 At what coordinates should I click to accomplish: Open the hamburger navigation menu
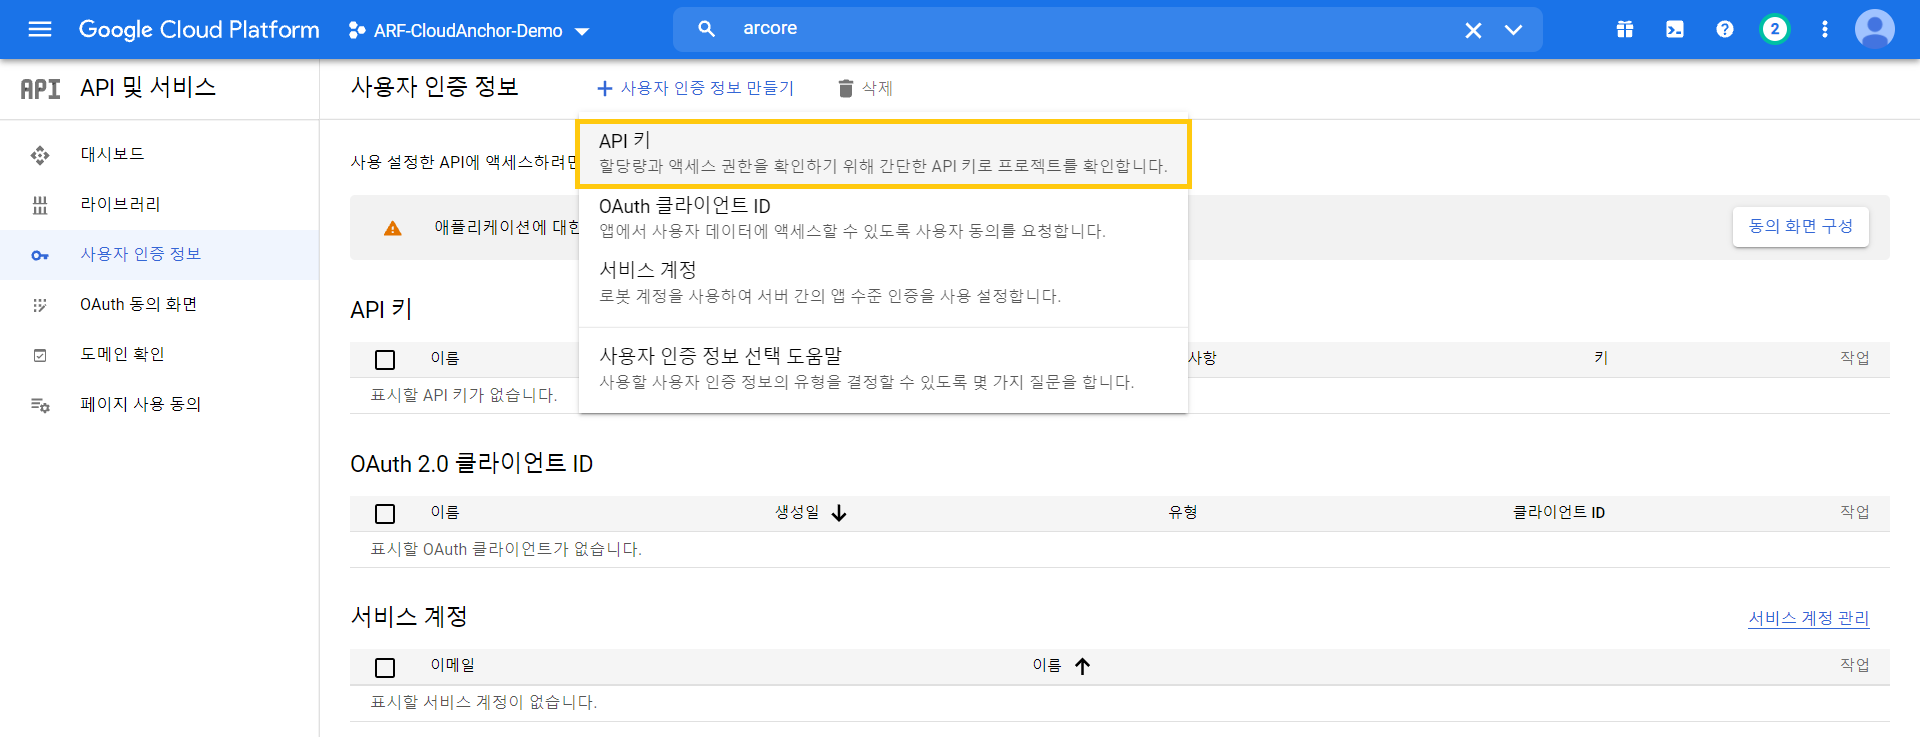click(x=40, y=29)
